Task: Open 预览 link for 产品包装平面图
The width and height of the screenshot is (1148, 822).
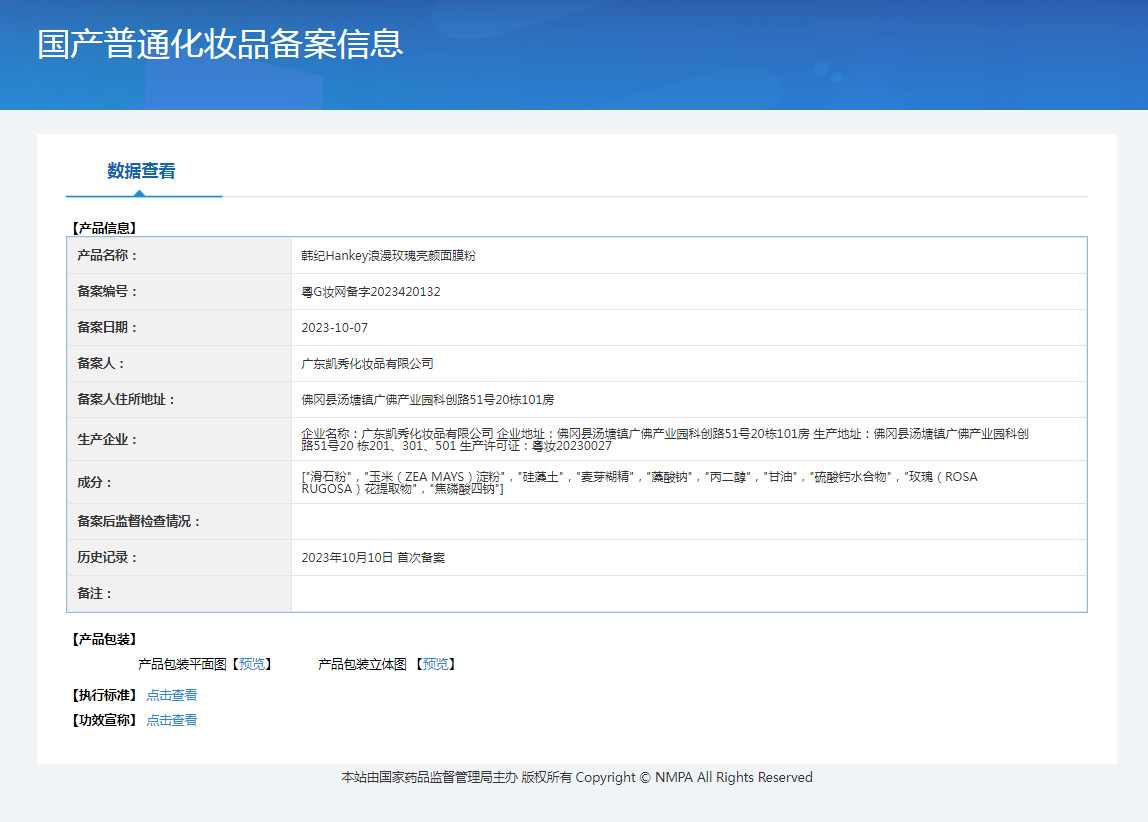Action: point(252,664)
